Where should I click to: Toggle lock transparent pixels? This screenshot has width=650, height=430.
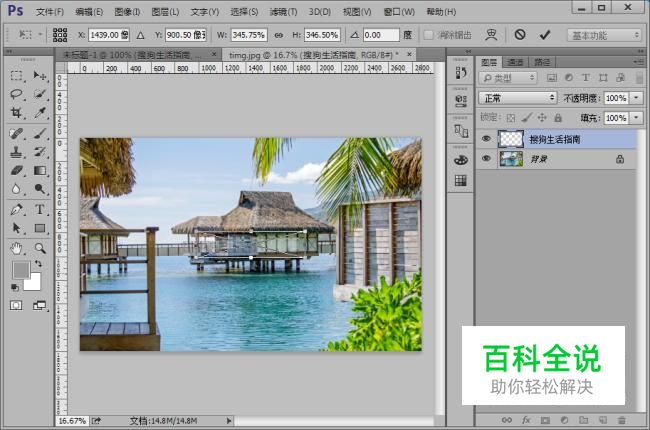511,118
